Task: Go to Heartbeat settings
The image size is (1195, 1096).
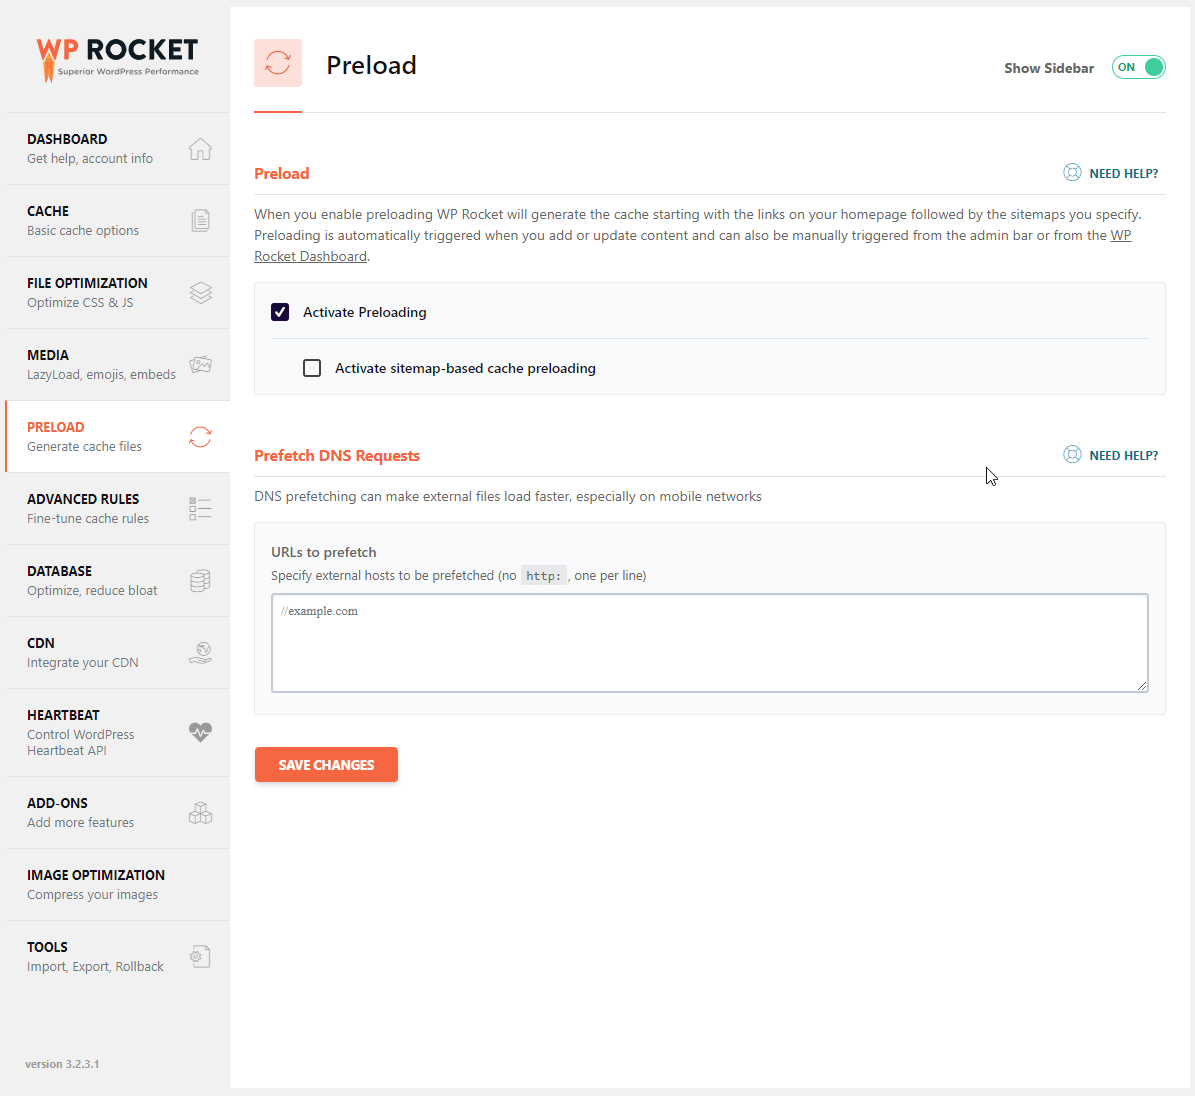Action: point(118,732)
